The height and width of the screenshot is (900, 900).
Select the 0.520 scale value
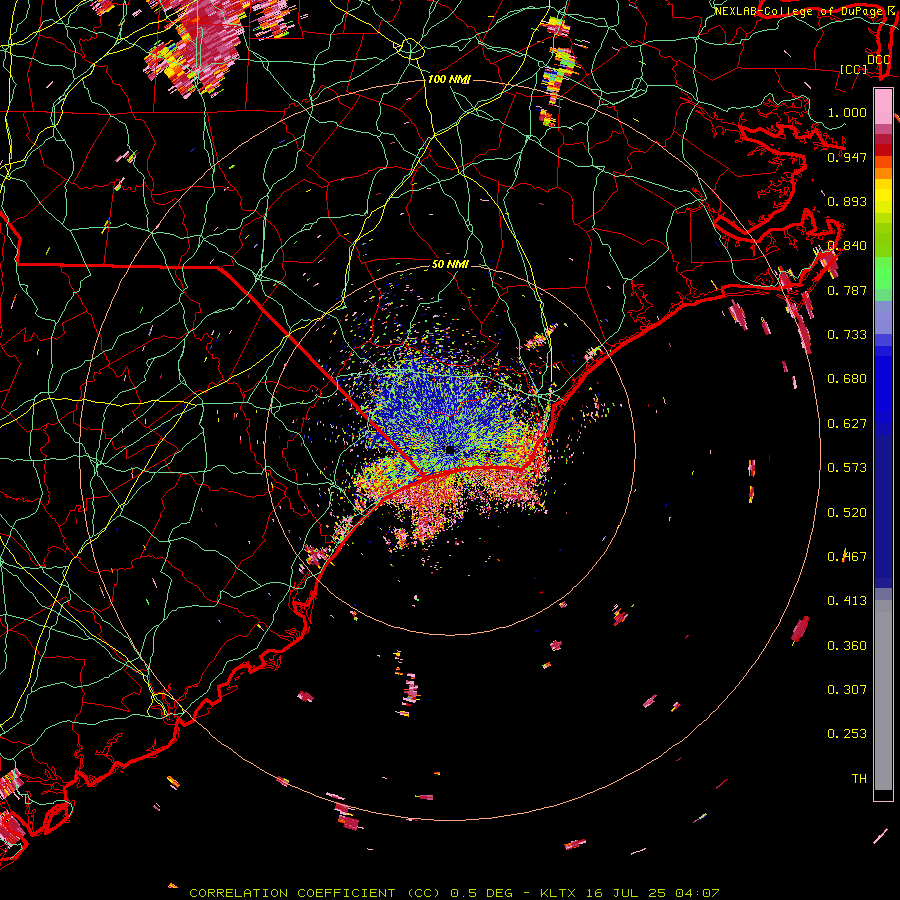click(x=847, y=513)
